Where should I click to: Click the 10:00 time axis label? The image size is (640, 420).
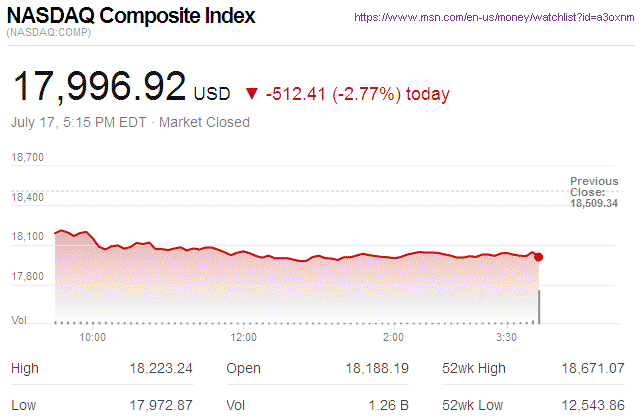(x=92, y=337)
